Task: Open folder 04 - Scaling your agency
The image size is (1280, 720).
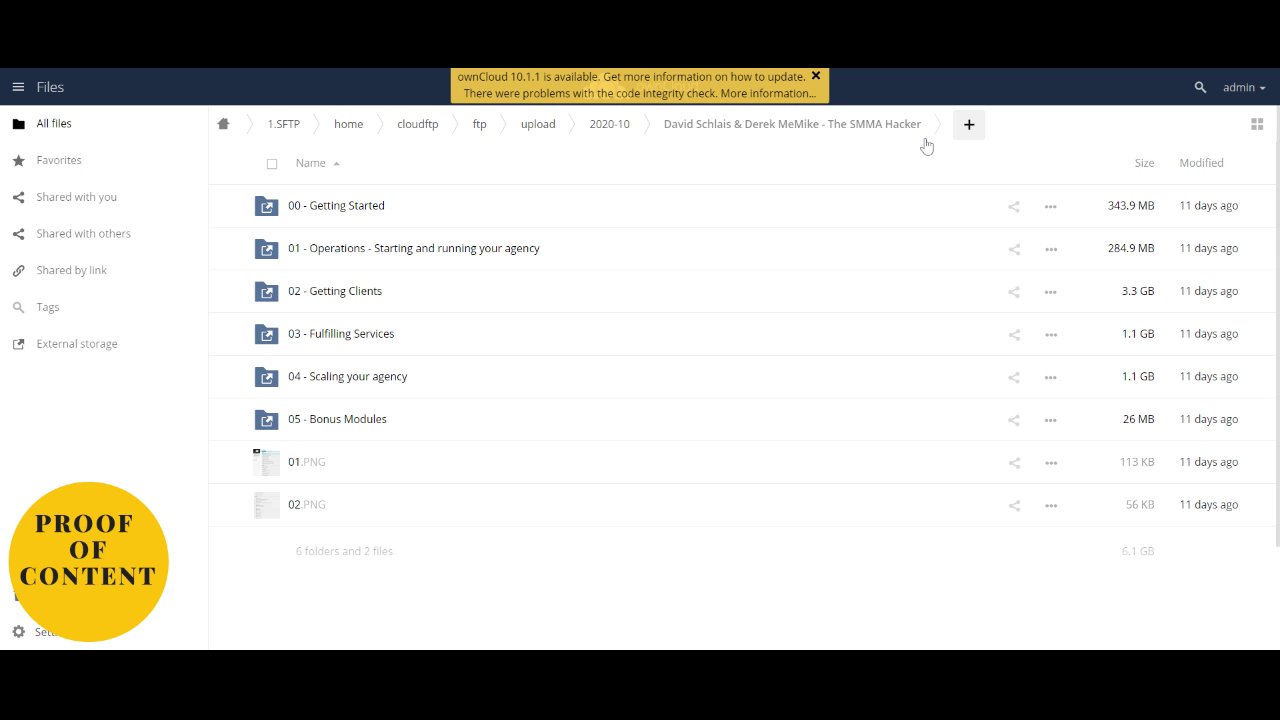Action: click(347, 377)
